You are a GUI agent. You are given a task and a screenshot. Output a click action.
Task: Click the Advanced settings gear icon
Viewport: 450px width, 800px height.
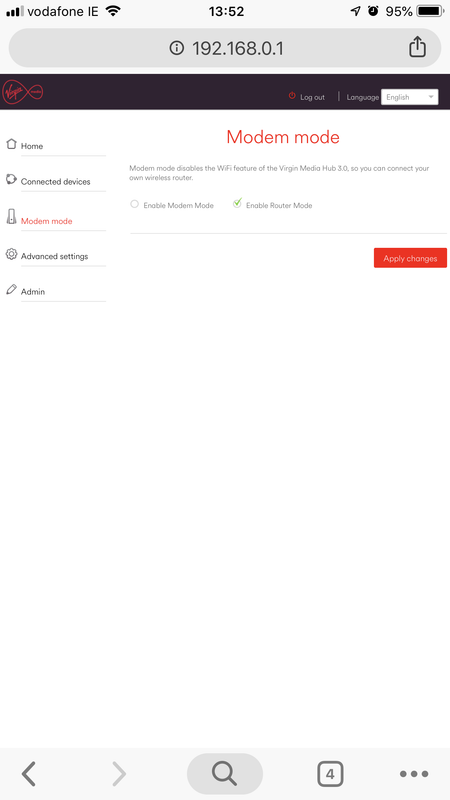tap(11, 254)
